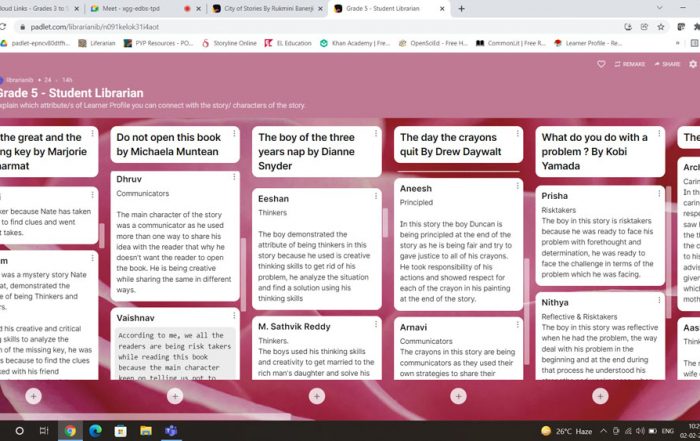Open three-dot menu on Eeshan post
The height and width of the screenshot is (441, 700).
click(x=376, y=196)
